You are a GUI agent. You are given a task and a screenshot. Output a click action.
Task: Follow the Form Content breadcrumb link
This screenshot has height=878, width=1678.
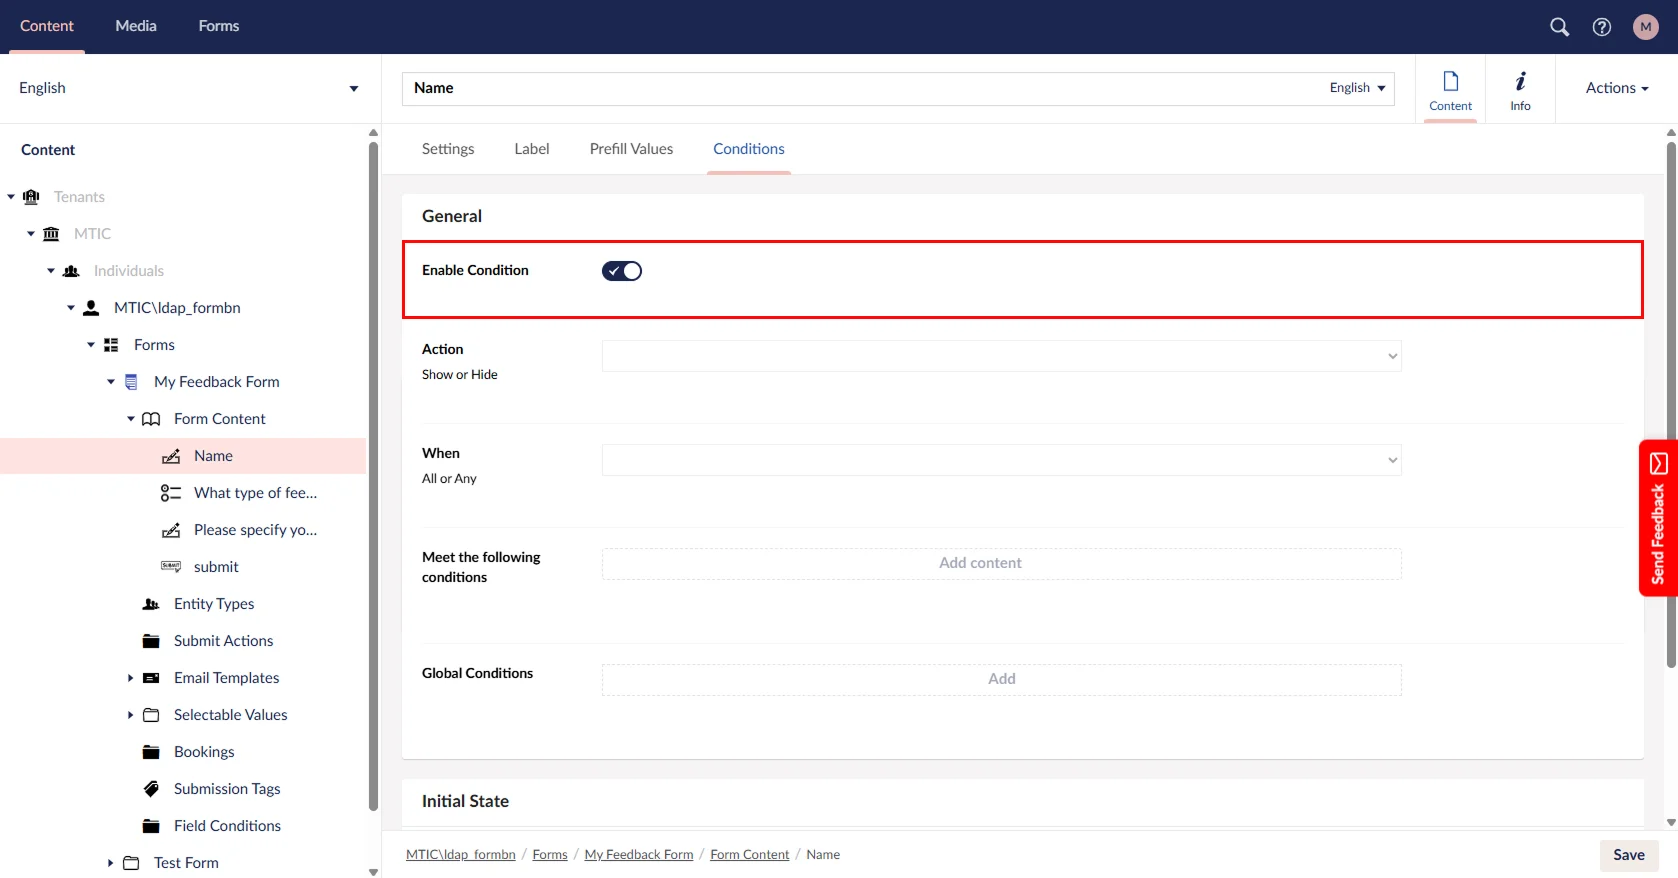749,855
